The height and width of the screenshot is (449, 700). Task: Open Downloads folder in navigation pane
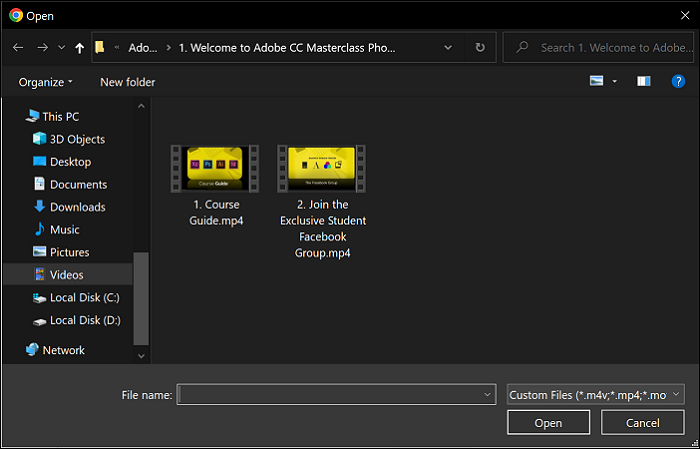click(x=77, y=207)
